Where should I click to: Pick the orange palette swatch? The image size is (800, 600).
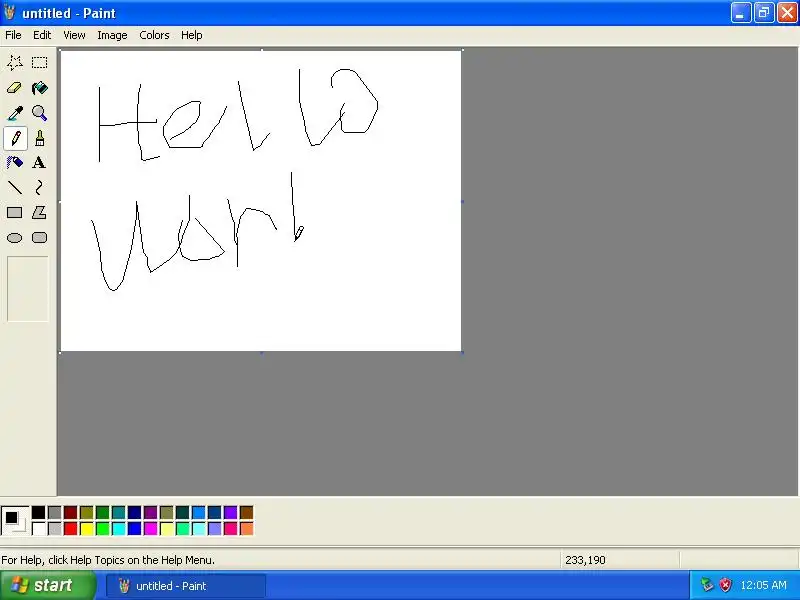coord(246,529)
